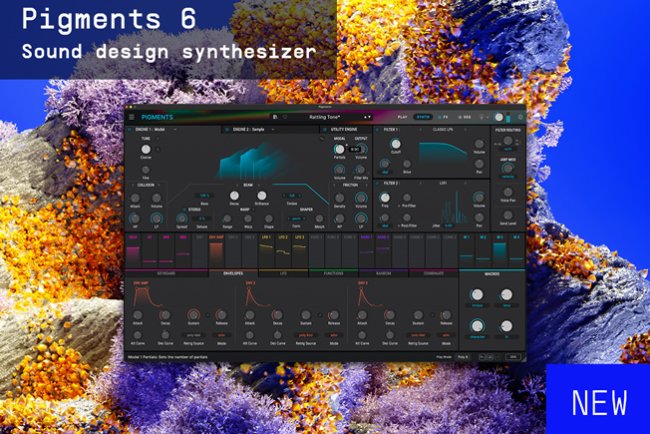The width and height of the screenshot is (650, 434).
Task: Click the Filter 1 Cutoff knob
Action: [x=396, y=144]
